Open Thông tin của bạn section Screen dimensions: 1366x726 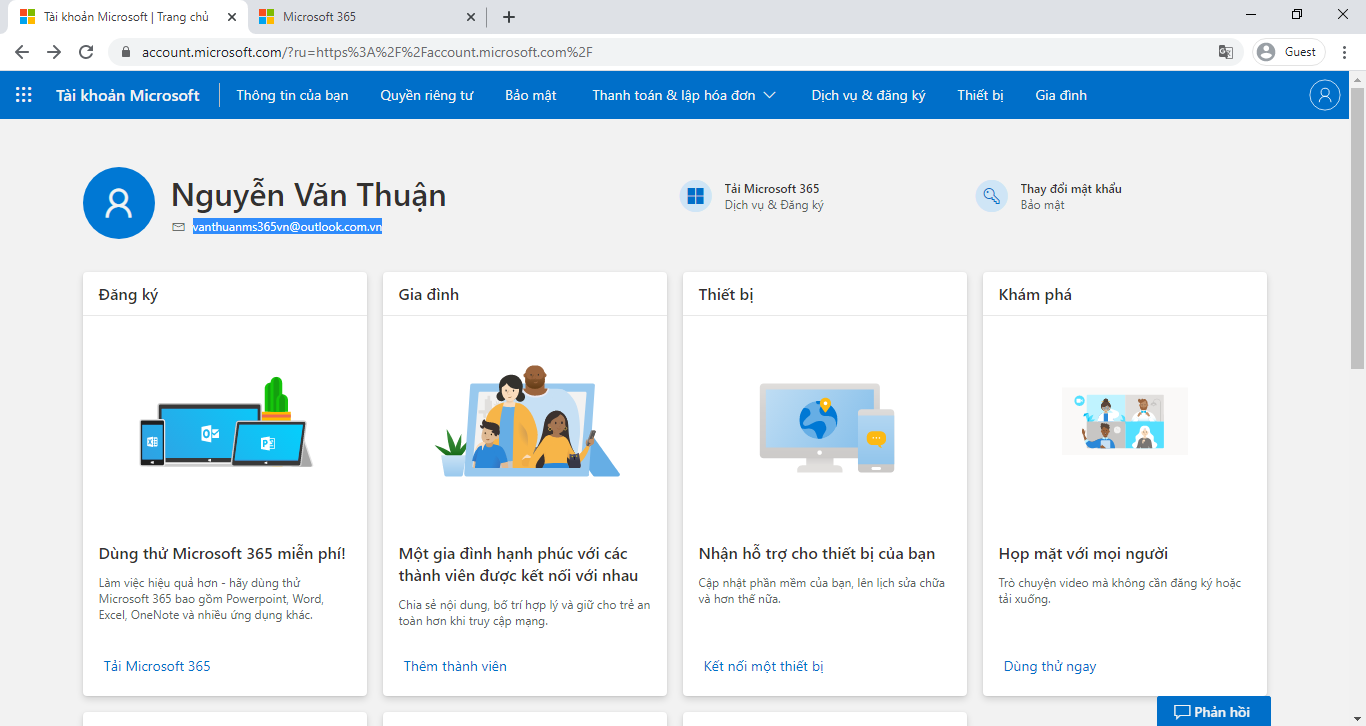(292, 95)
